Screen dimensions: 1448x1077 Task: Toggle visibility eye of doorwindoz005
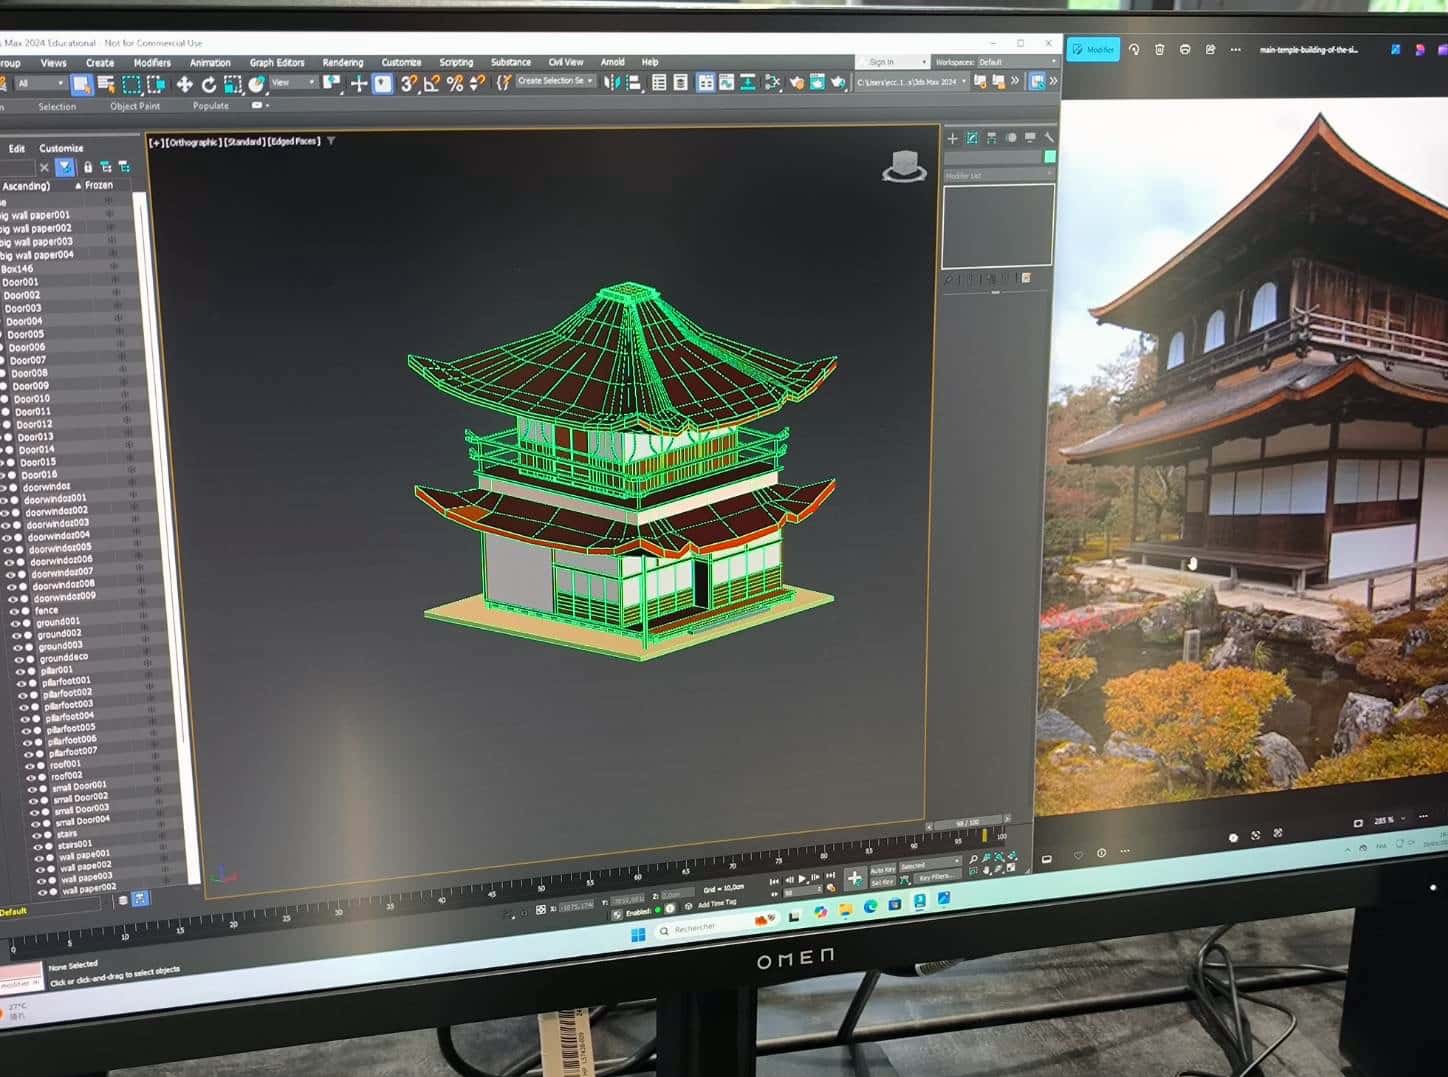[7, 549]
